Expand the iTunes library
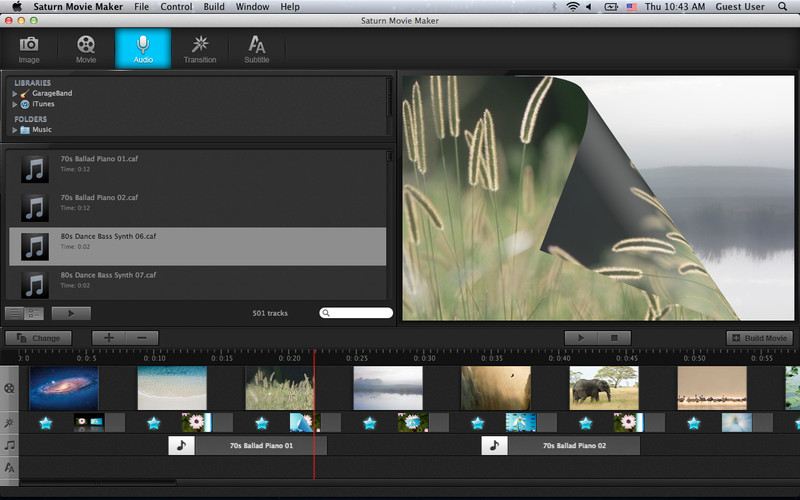 pyautogui.click(x=15, y=105)
